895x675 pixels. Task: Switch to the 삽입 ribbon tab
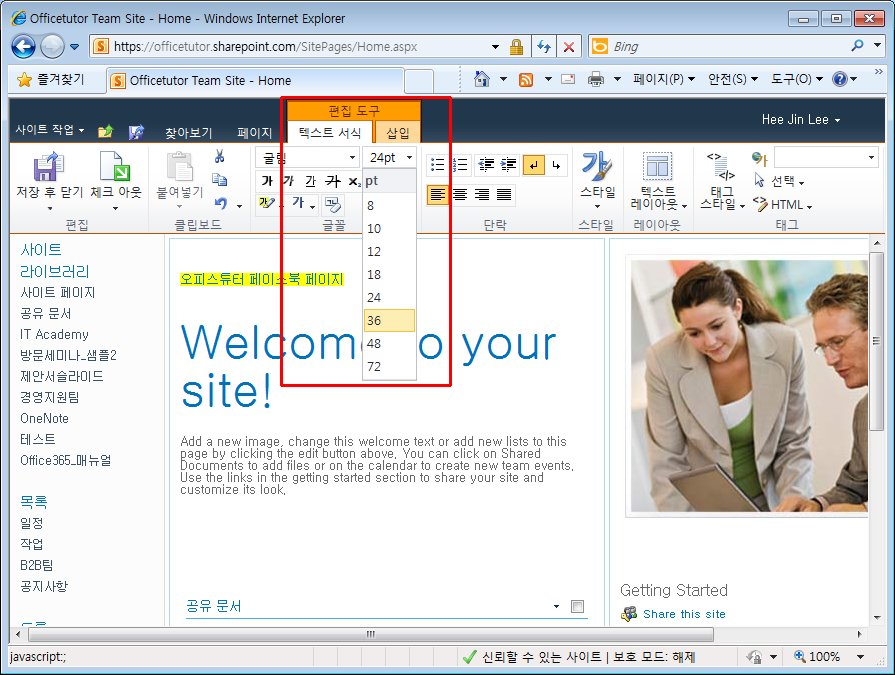pos(398,132)
